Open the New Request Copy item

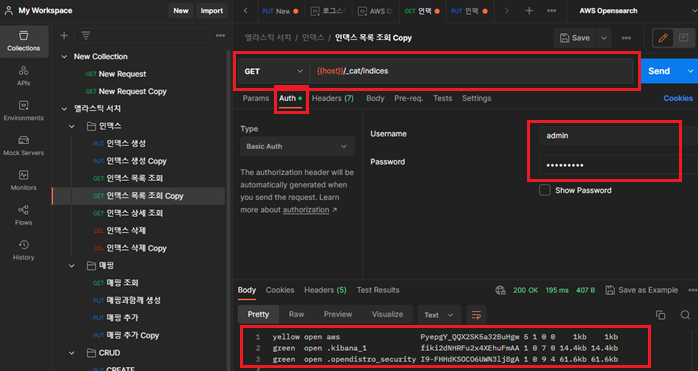tap(138, 91)
